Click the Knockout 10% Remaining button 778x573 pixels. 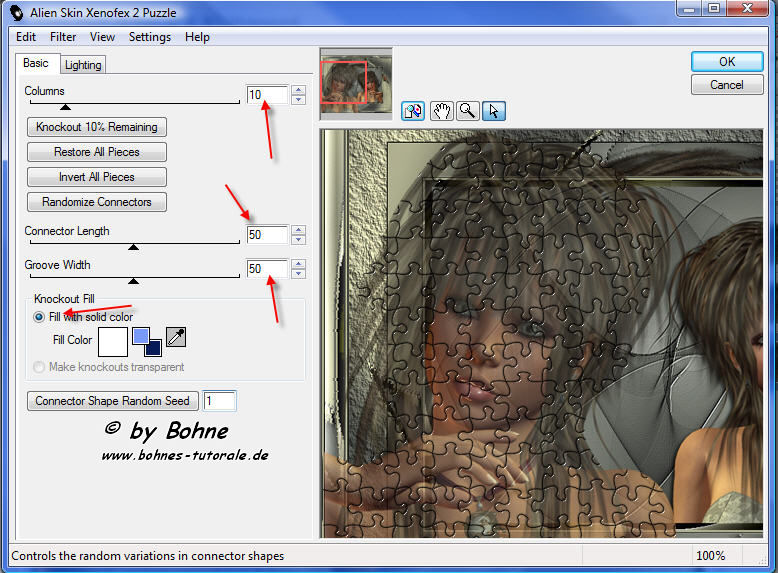click(96, 127)
